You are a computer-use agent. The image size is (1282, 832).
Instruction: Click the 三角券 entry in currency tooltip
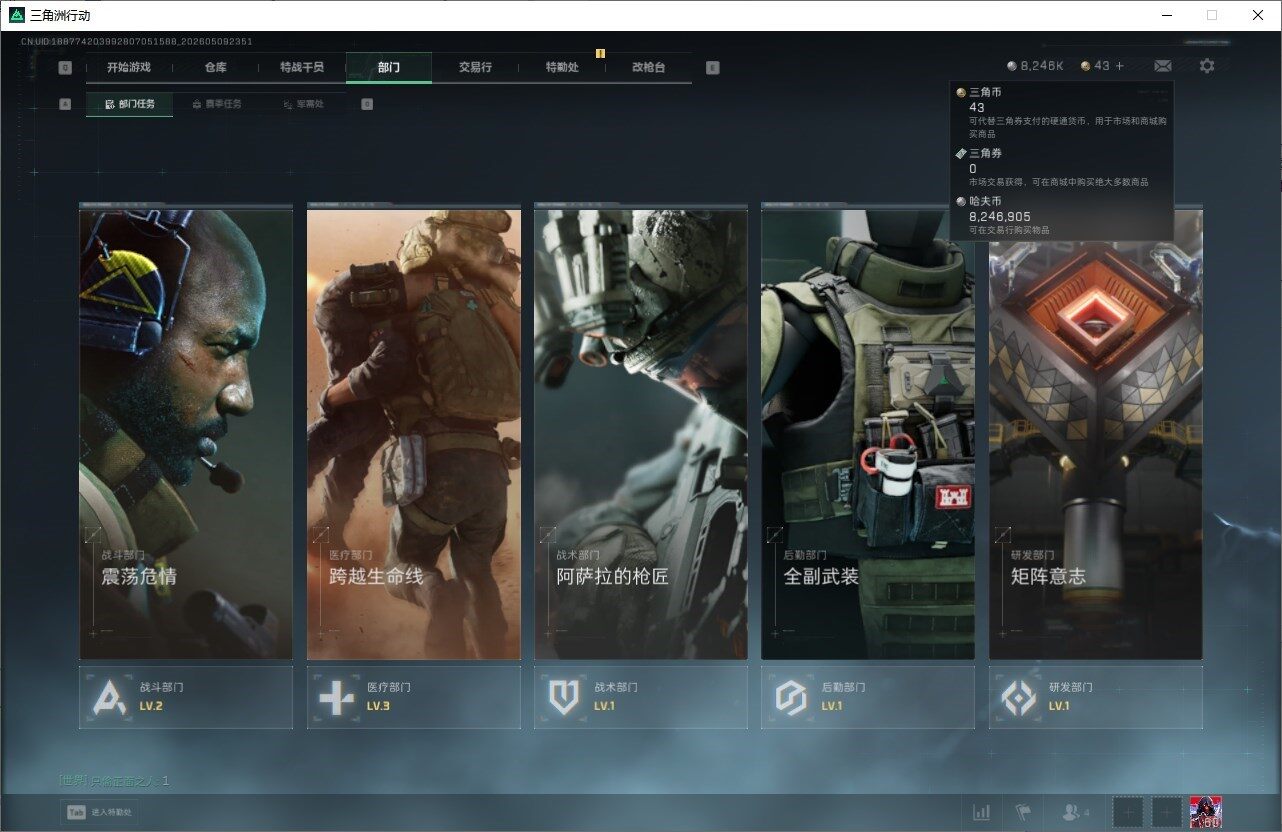coord(1060,167)
